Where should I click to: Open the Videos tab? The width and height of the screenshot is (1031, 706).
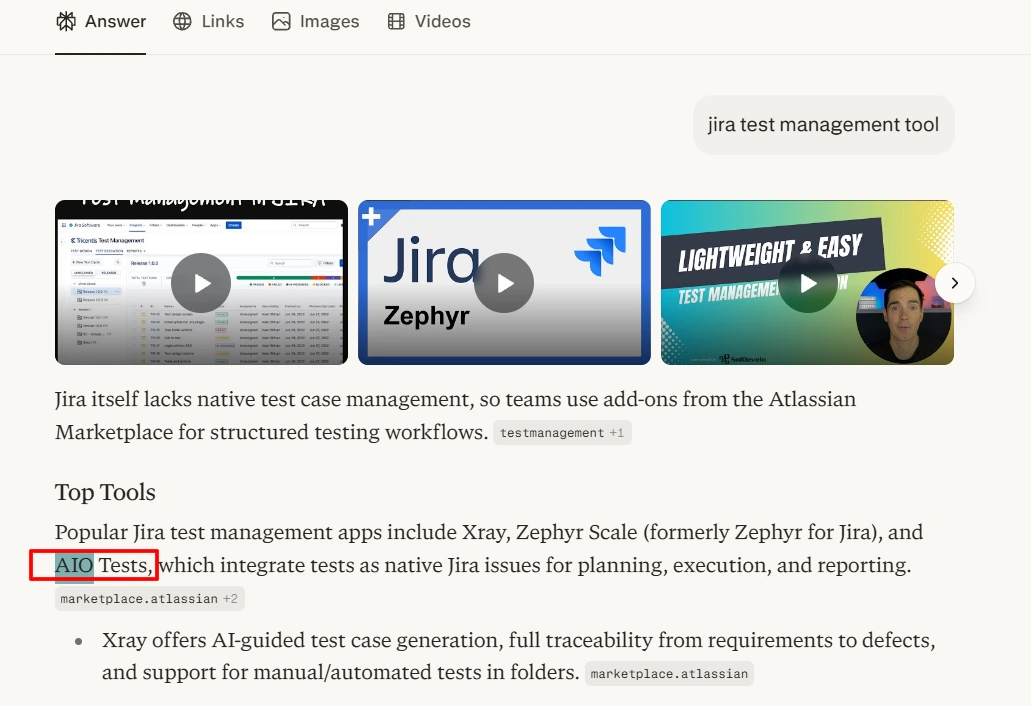429,22
